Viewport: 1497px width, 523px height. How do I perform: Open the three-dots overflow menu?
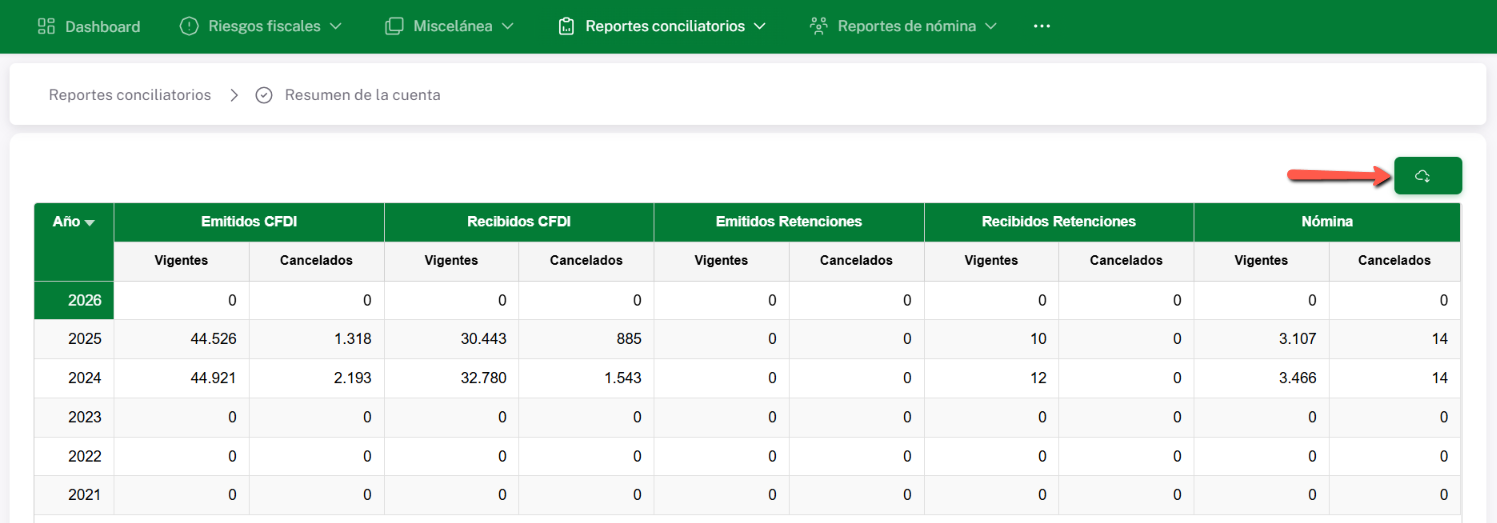coord(1042,26)
